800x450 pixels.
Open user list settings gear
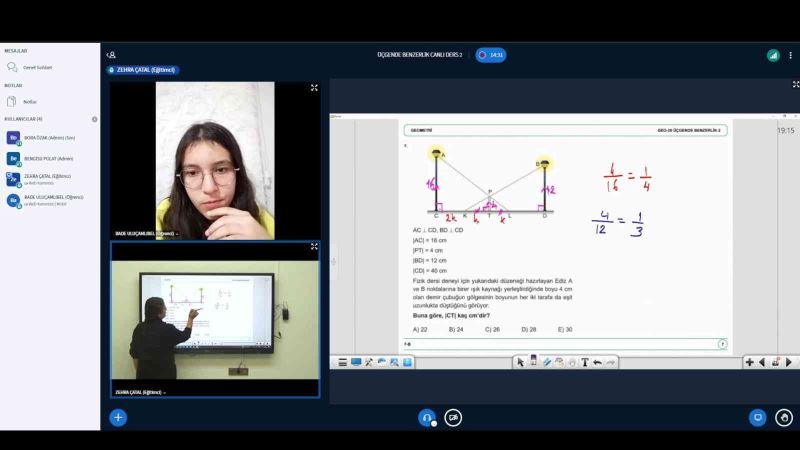pyautogui.click(x=95, y=119)
